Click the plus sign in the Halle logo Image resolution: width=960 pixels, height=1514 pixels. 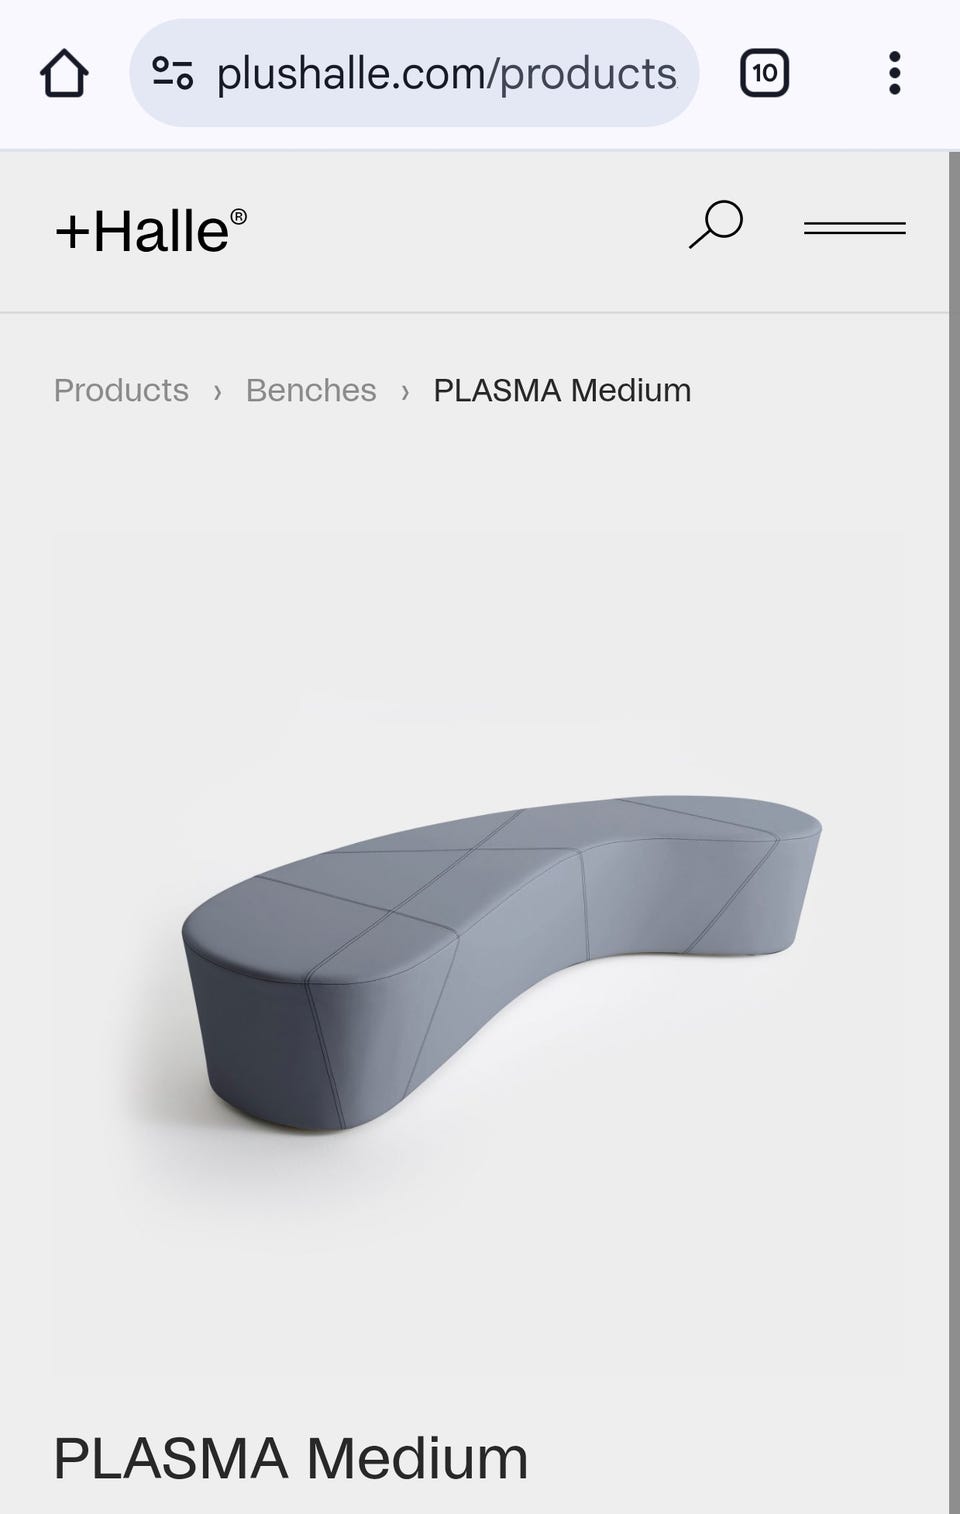pyautogui.click(x=73, y=233)
